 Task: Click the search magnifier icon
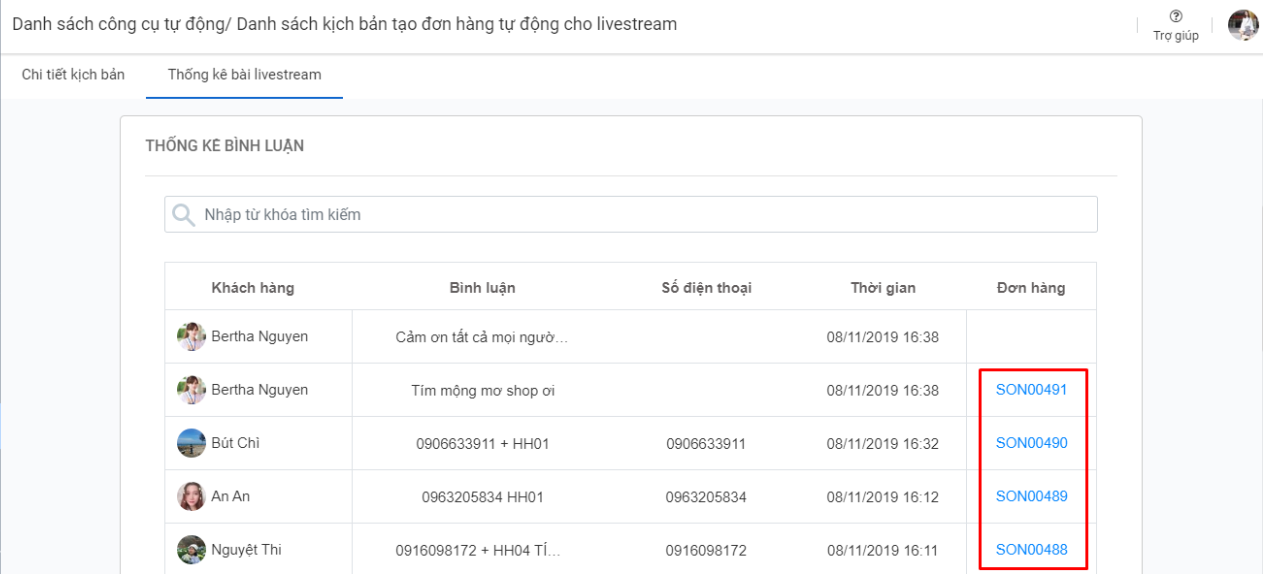coord(183,215)
